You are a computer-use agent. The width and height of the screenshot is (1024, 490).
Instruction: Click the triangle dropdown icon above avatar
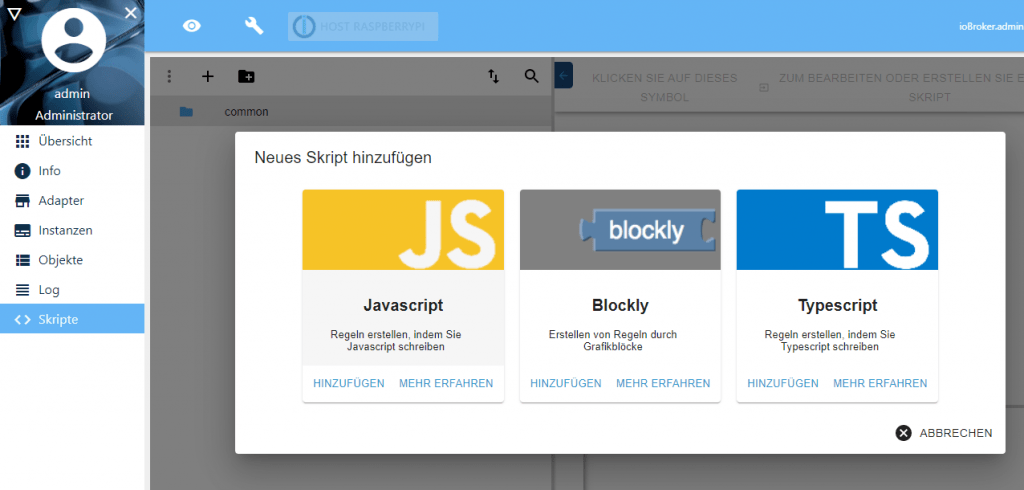tap(14, 13)
